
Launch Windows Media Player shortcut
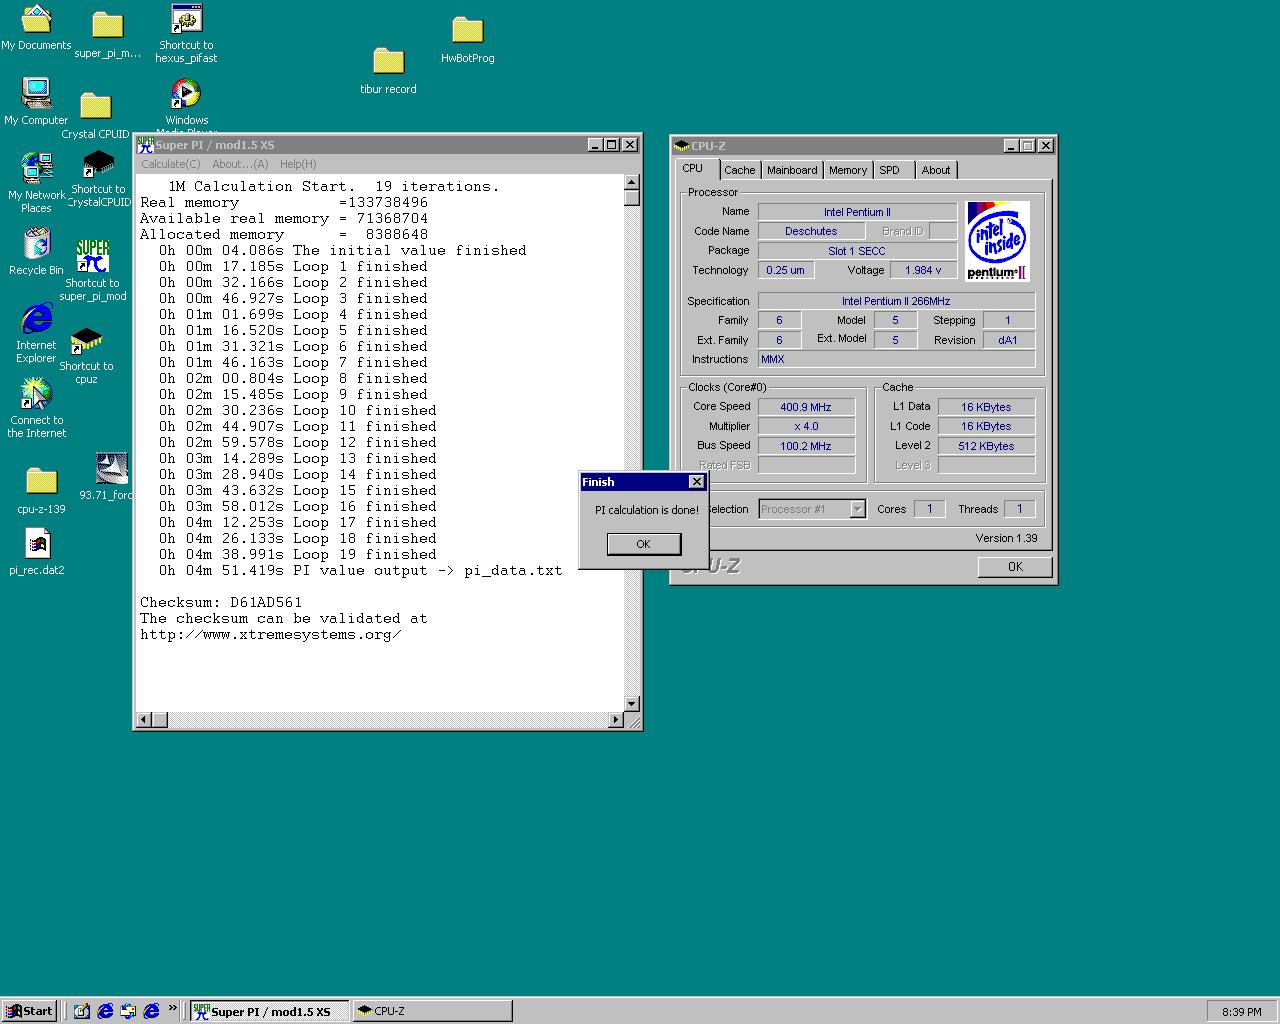tap(186, 104)
